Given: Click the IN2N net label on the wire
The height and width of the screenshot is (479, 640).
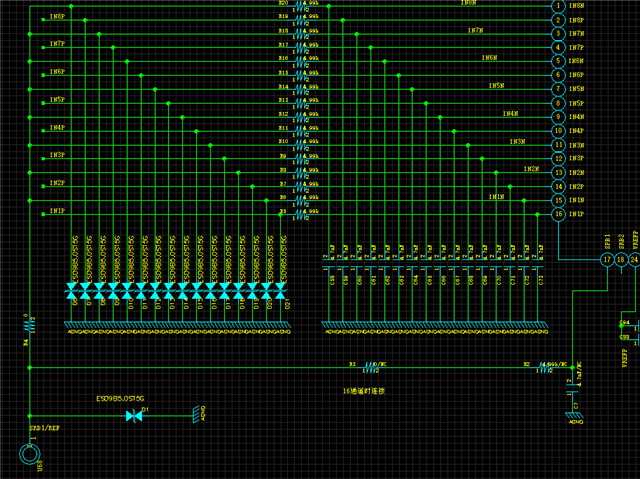Looking at the screenshot, I should 531,169.
